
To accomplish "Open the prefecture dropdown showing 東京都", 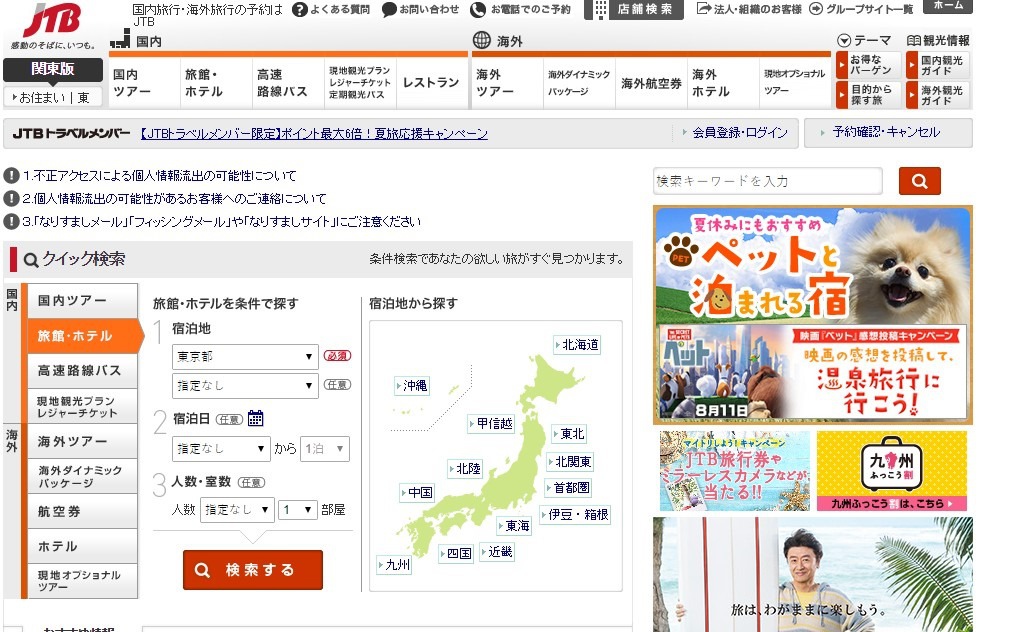I will (x=245, y=356).
